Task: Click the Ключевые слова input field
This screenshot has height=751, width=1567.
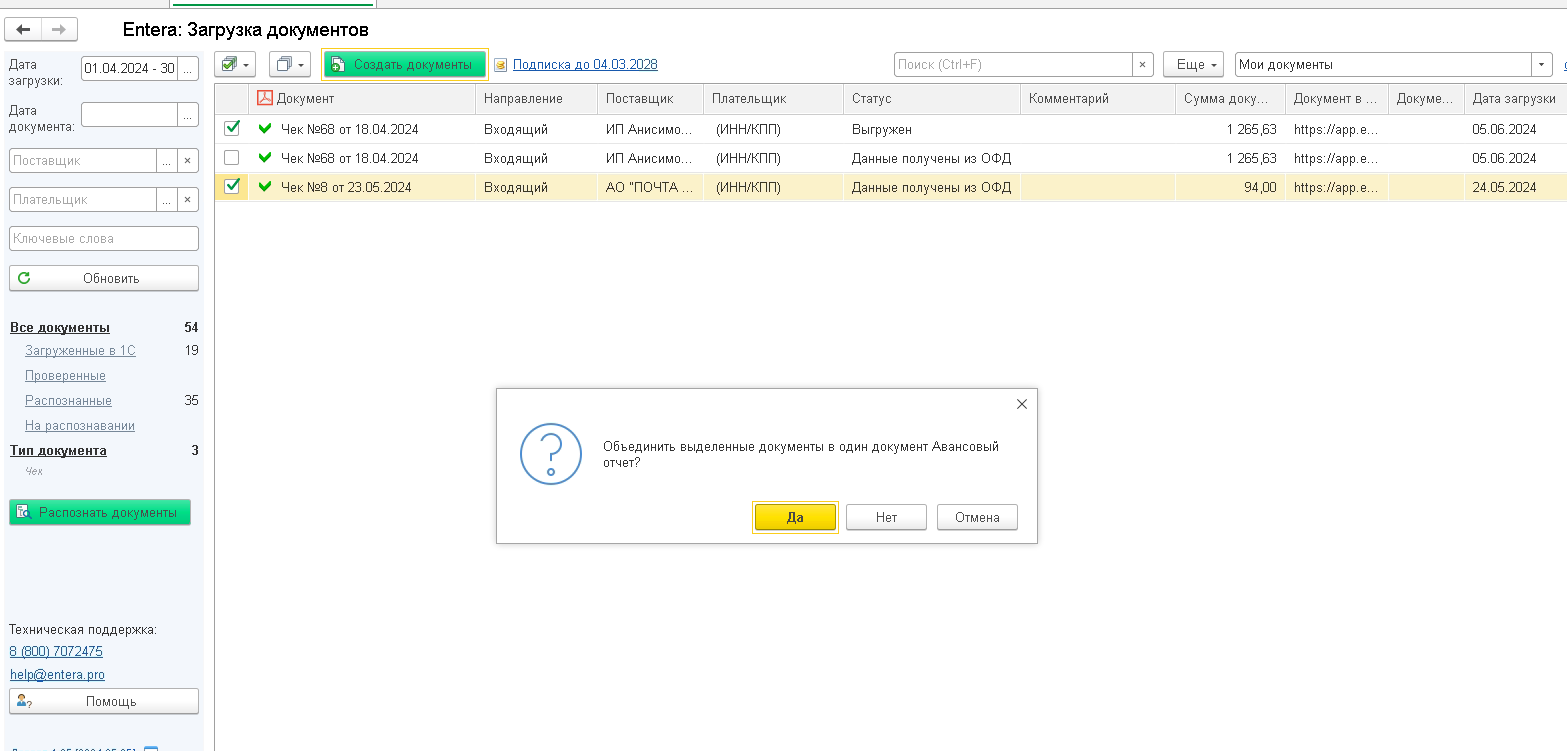Action: pyautogui.click(x=104, y=238)
